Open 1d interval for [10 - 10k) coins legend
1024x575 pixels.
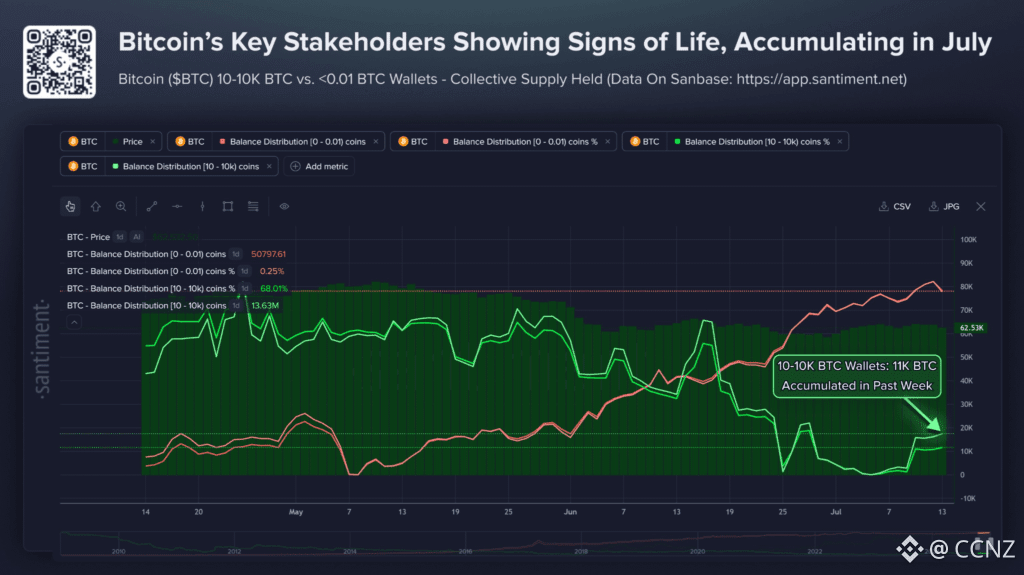[236, 305]
